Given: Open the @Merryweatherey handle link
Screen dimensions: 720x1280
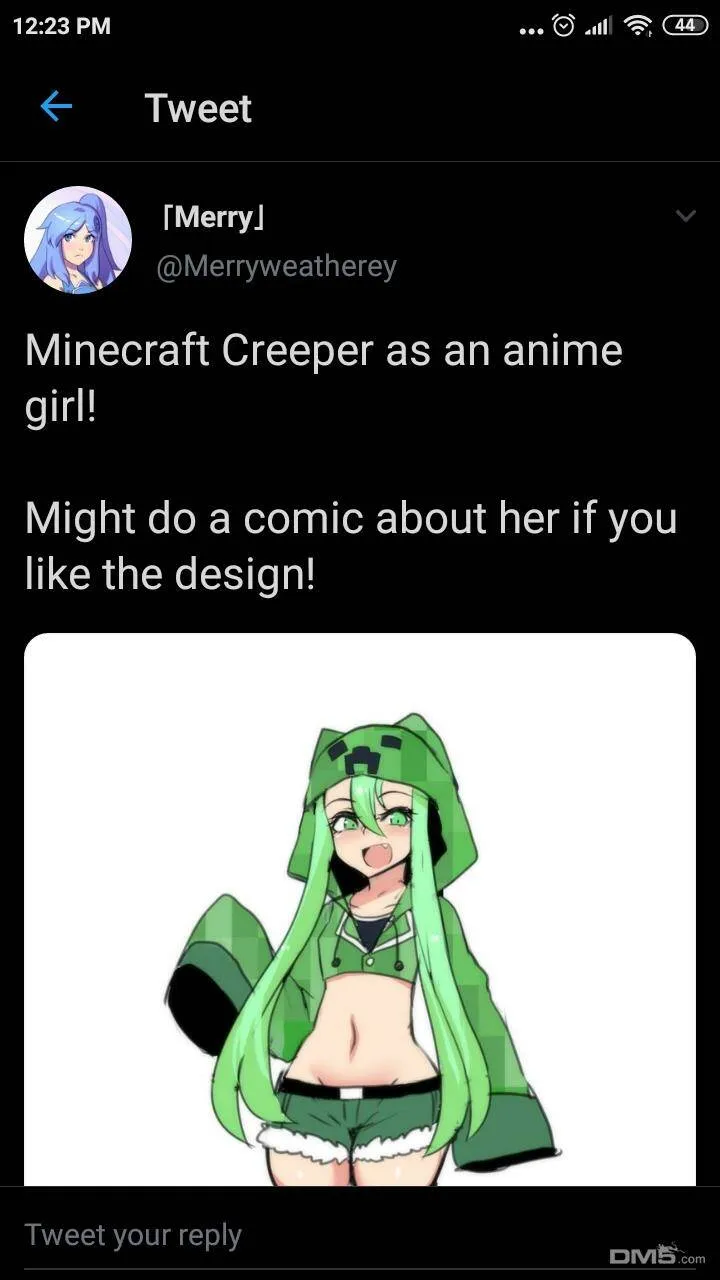Looking at the screenshot, I should (277, 266).
